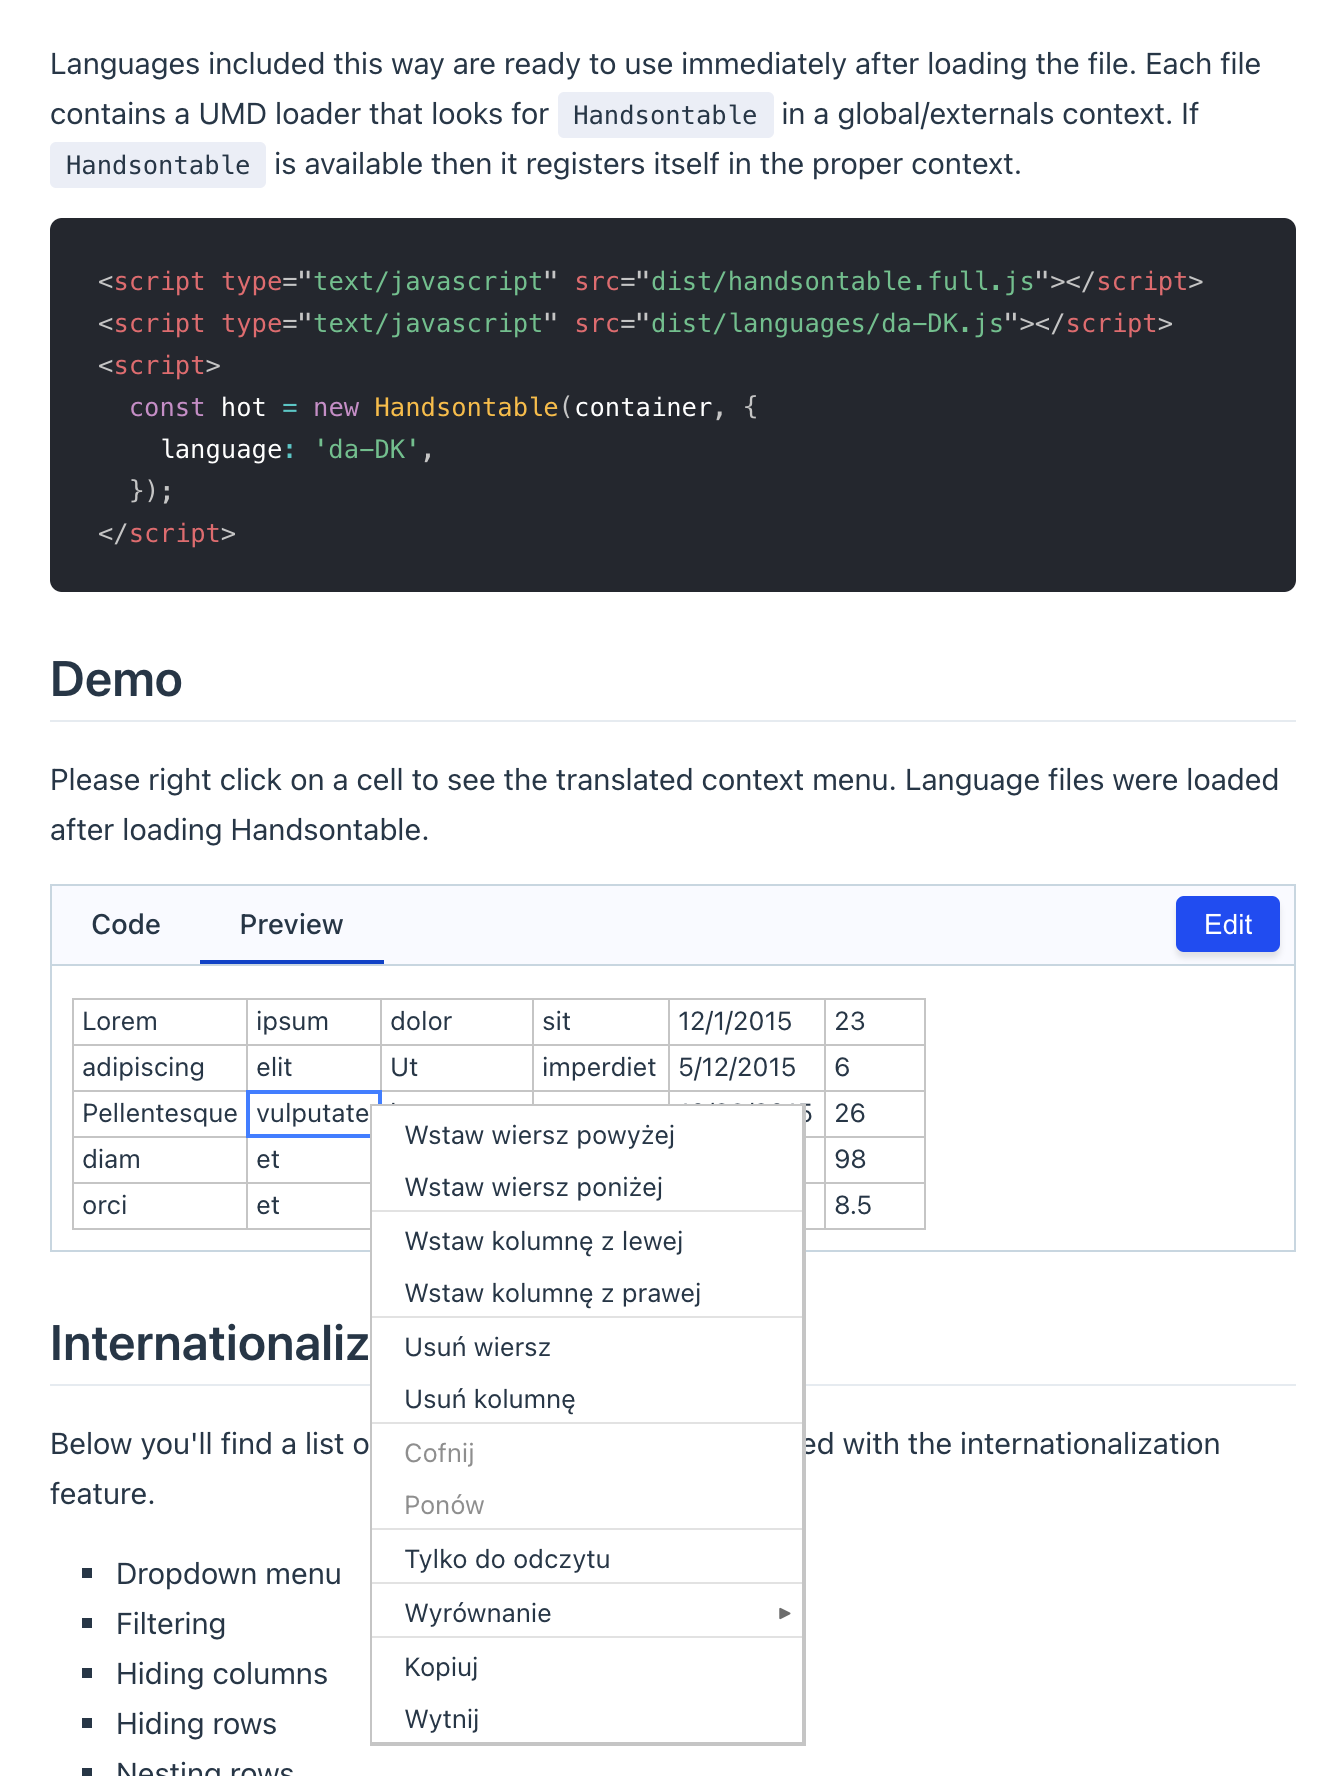Choose 'Wytnij' from the context menu
This screenshot has width=1342, height=1776.
click(x=587, y=1719)
